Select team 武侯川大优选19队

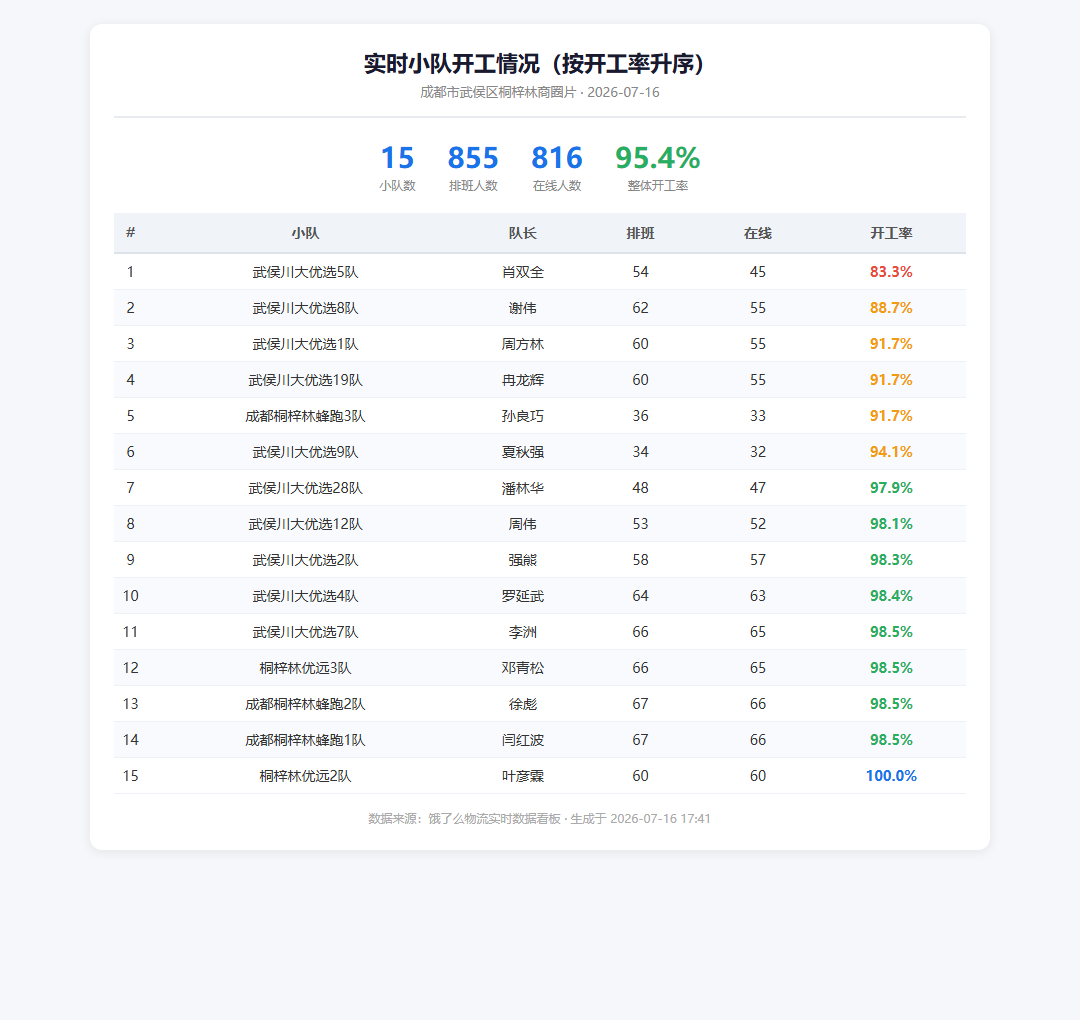click(x=305, y=380)
